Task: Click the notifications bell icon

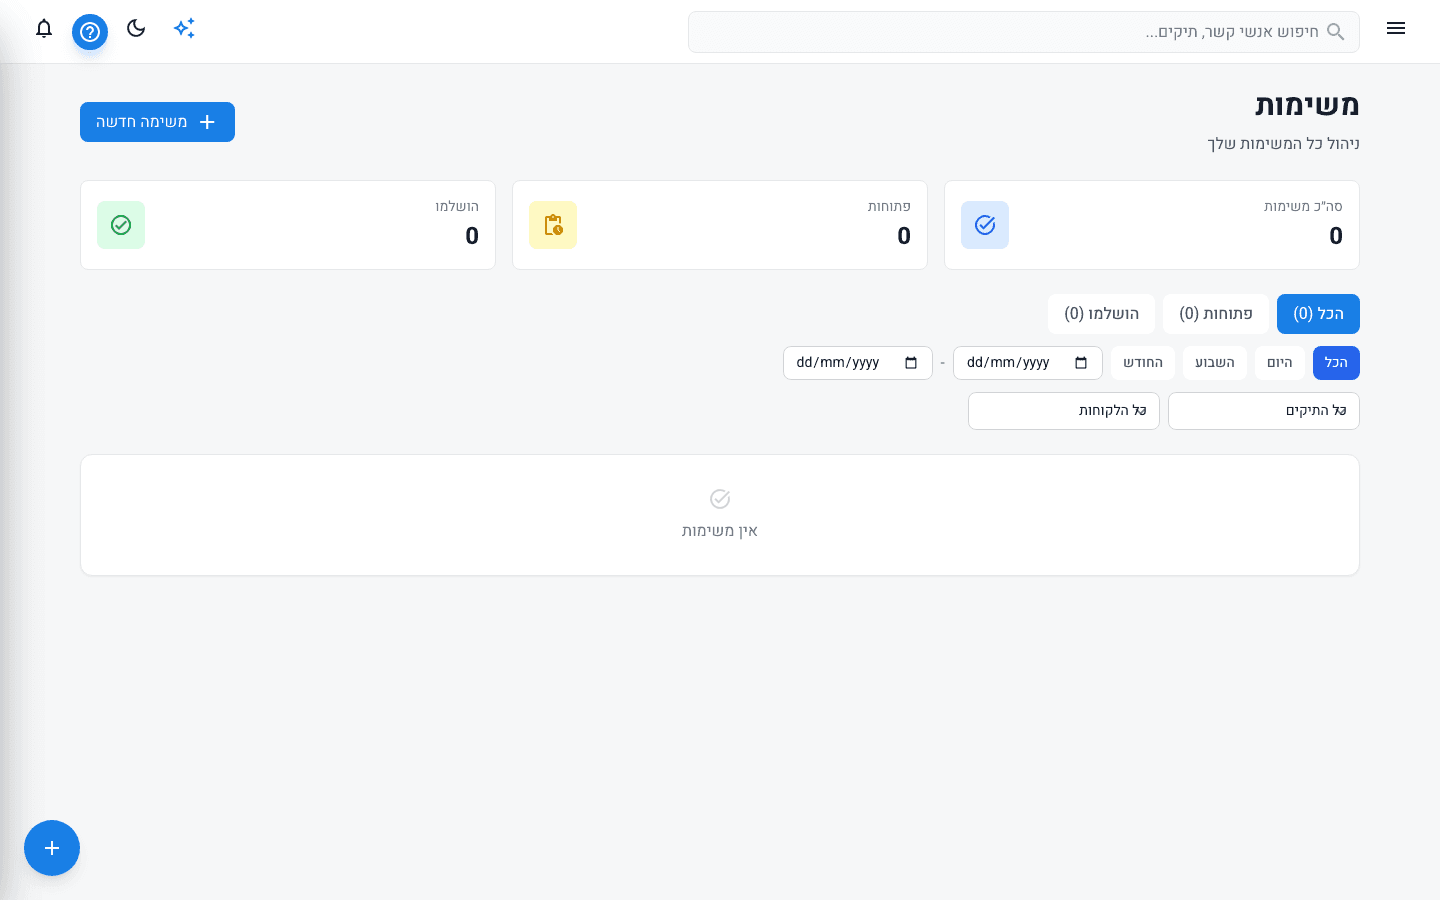Action: point(44,29)
